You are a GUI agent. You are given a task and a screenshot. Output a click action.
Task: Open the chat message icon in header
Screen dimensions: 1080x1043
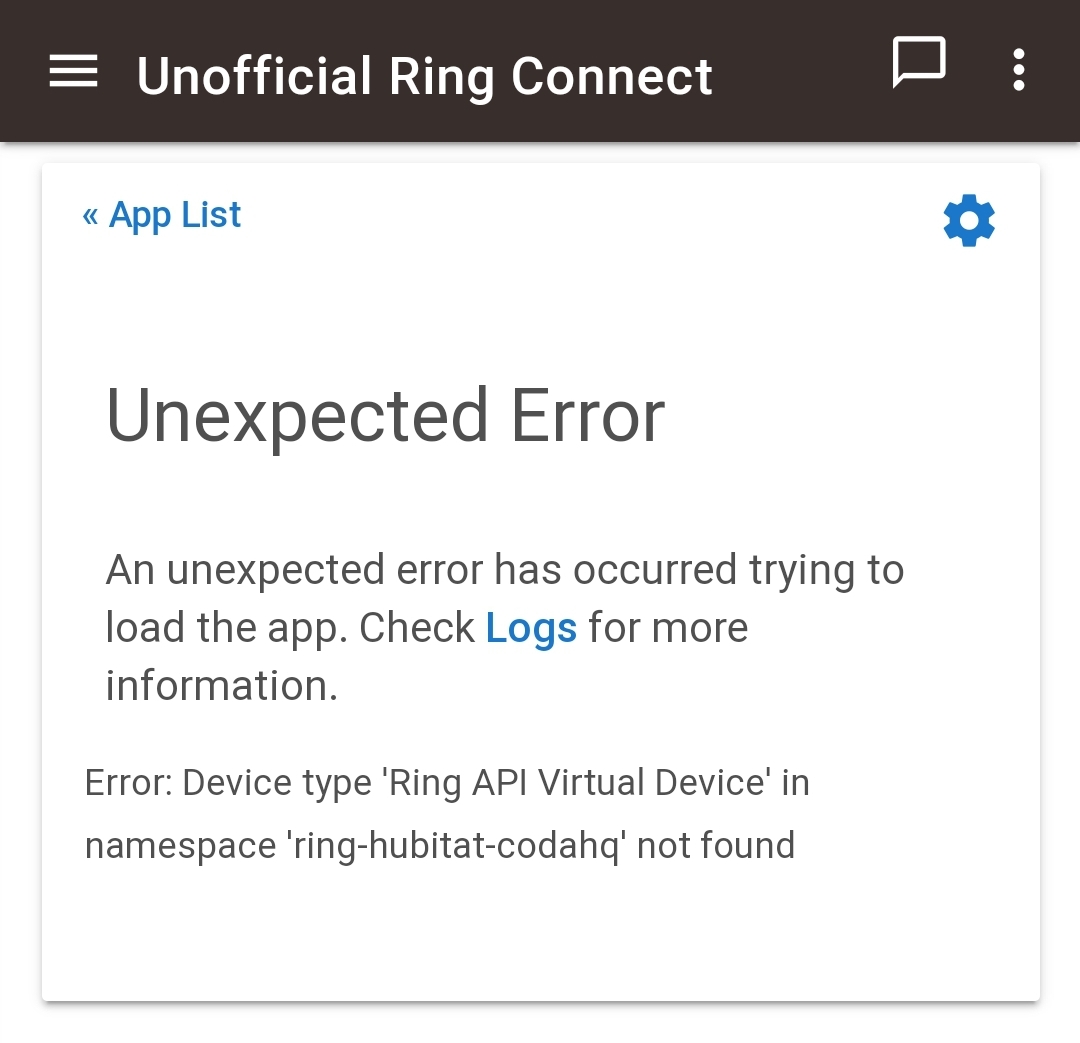(919, 62)
